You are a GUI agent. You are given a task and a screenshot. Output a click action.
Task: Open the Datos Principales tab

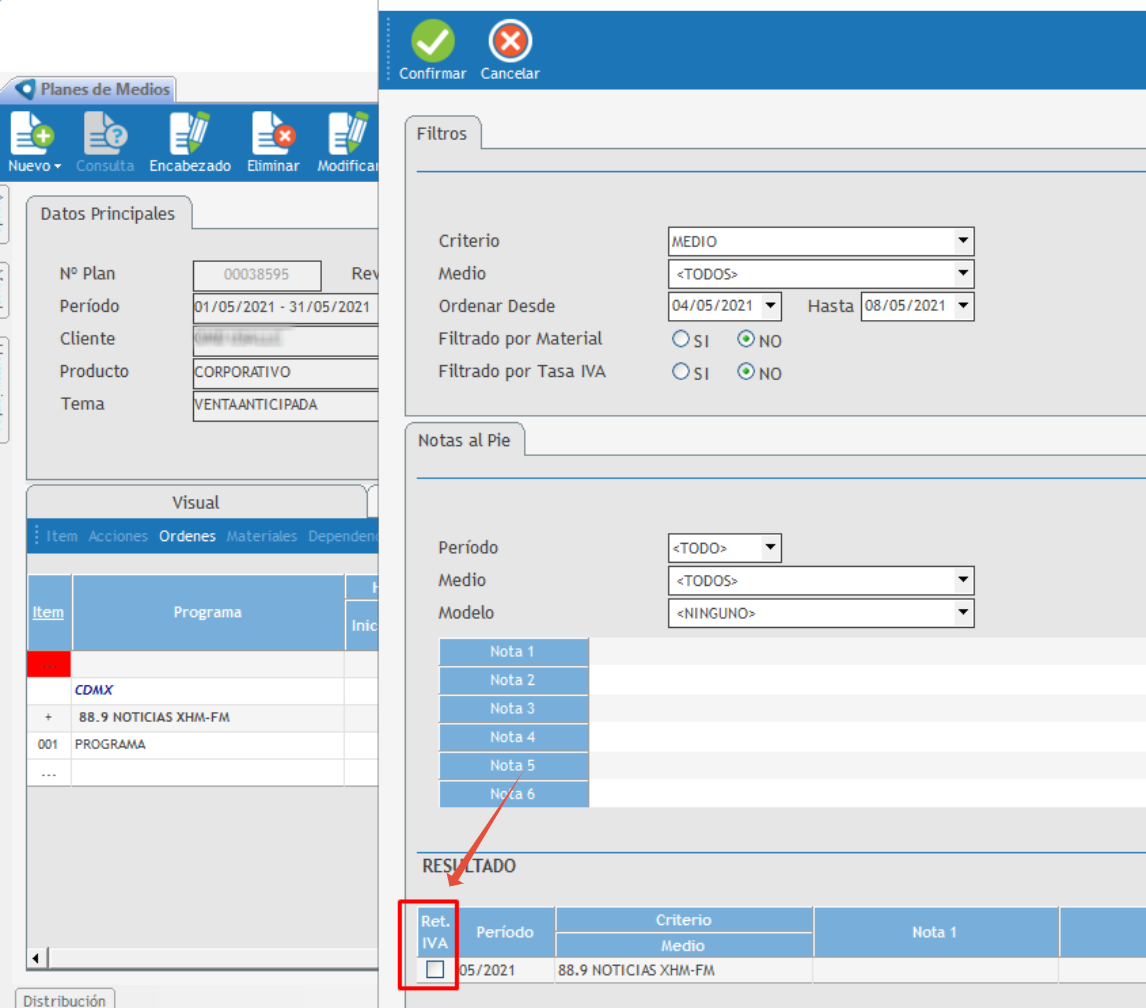108,213
